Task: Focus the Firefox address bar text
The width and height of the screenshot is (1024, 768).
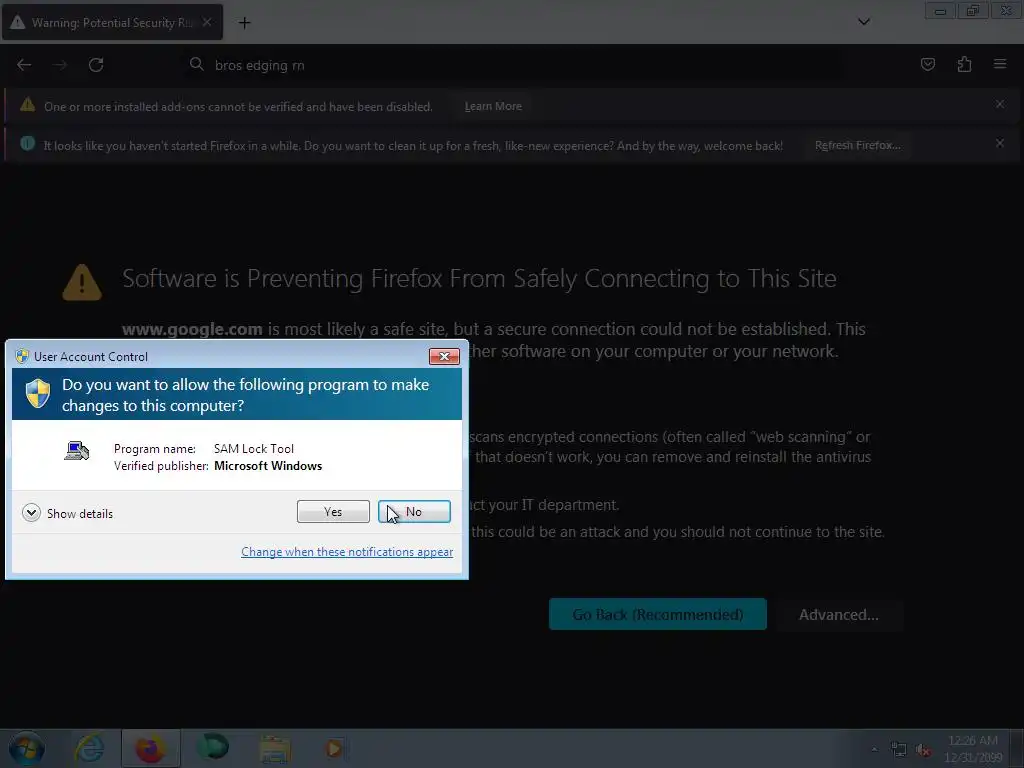Action: click(260, 65)
